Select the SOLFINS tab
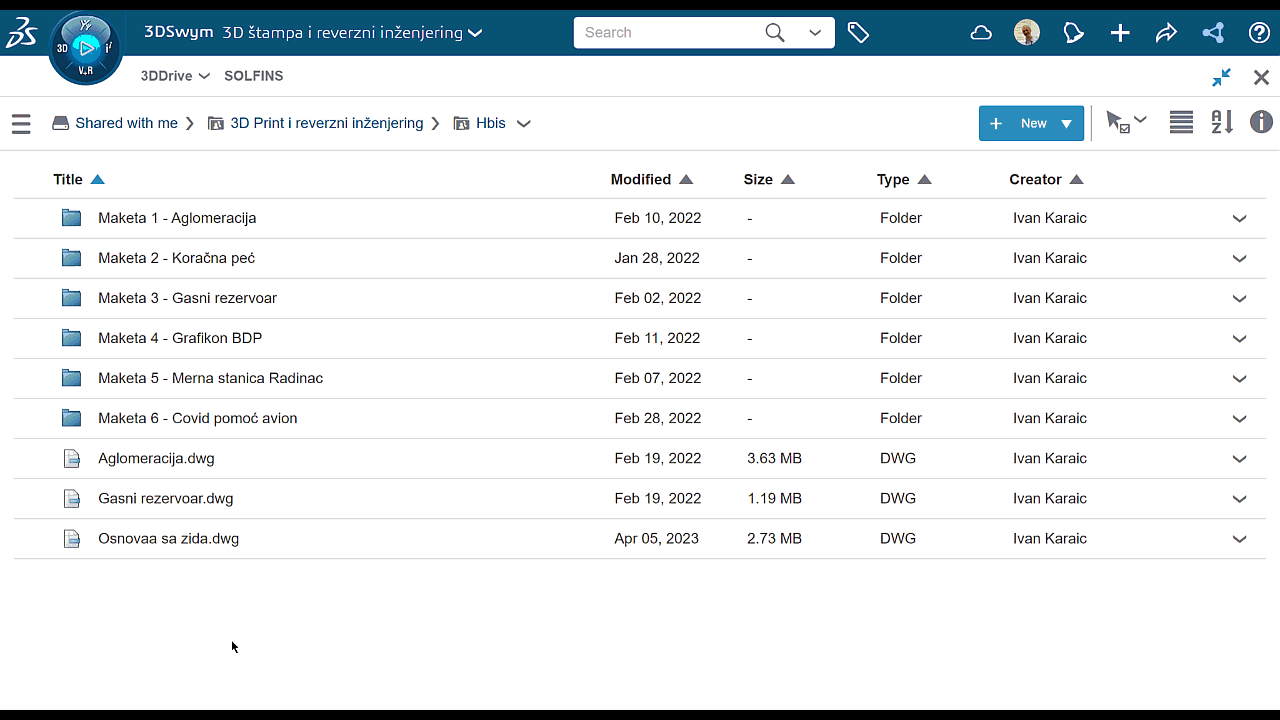 253,76
